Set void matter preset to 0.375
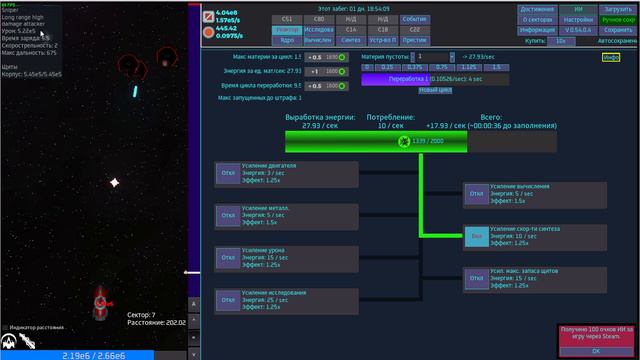 [x=414, y=67]
